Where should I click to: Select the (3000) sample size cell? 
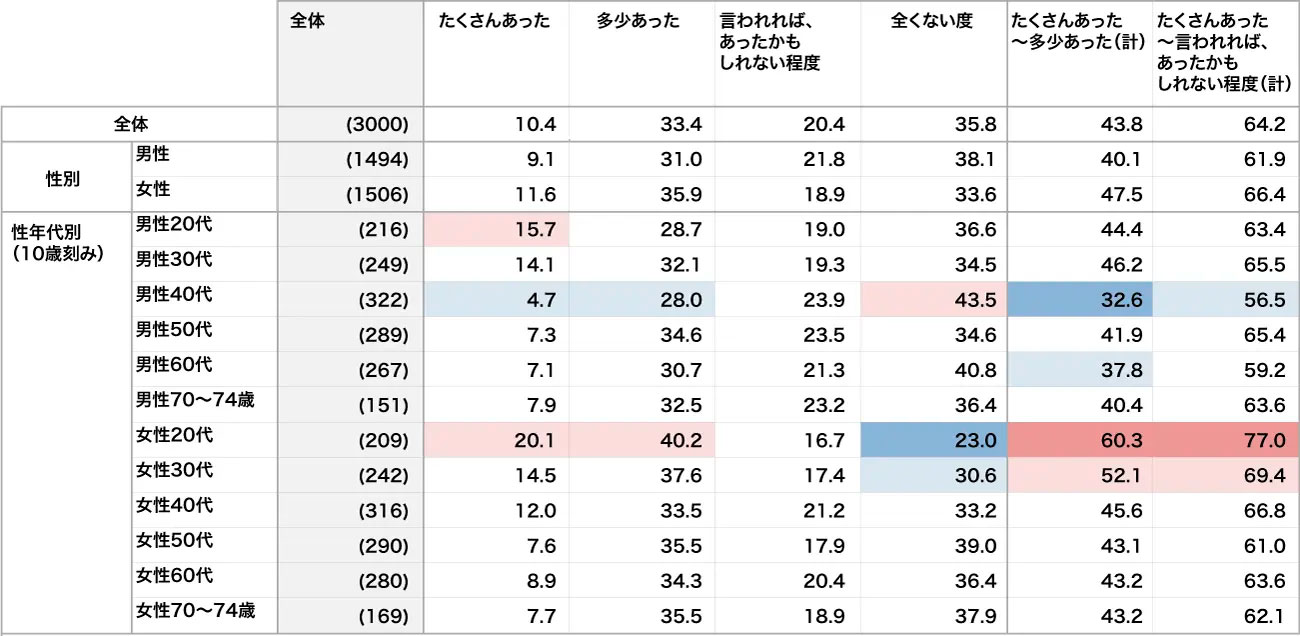point(377,125)
